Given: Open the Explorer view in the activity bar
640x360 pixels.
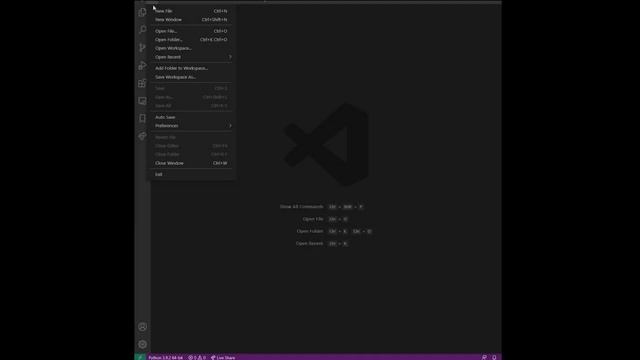Looking at the screenshot, I should (142, 12).
